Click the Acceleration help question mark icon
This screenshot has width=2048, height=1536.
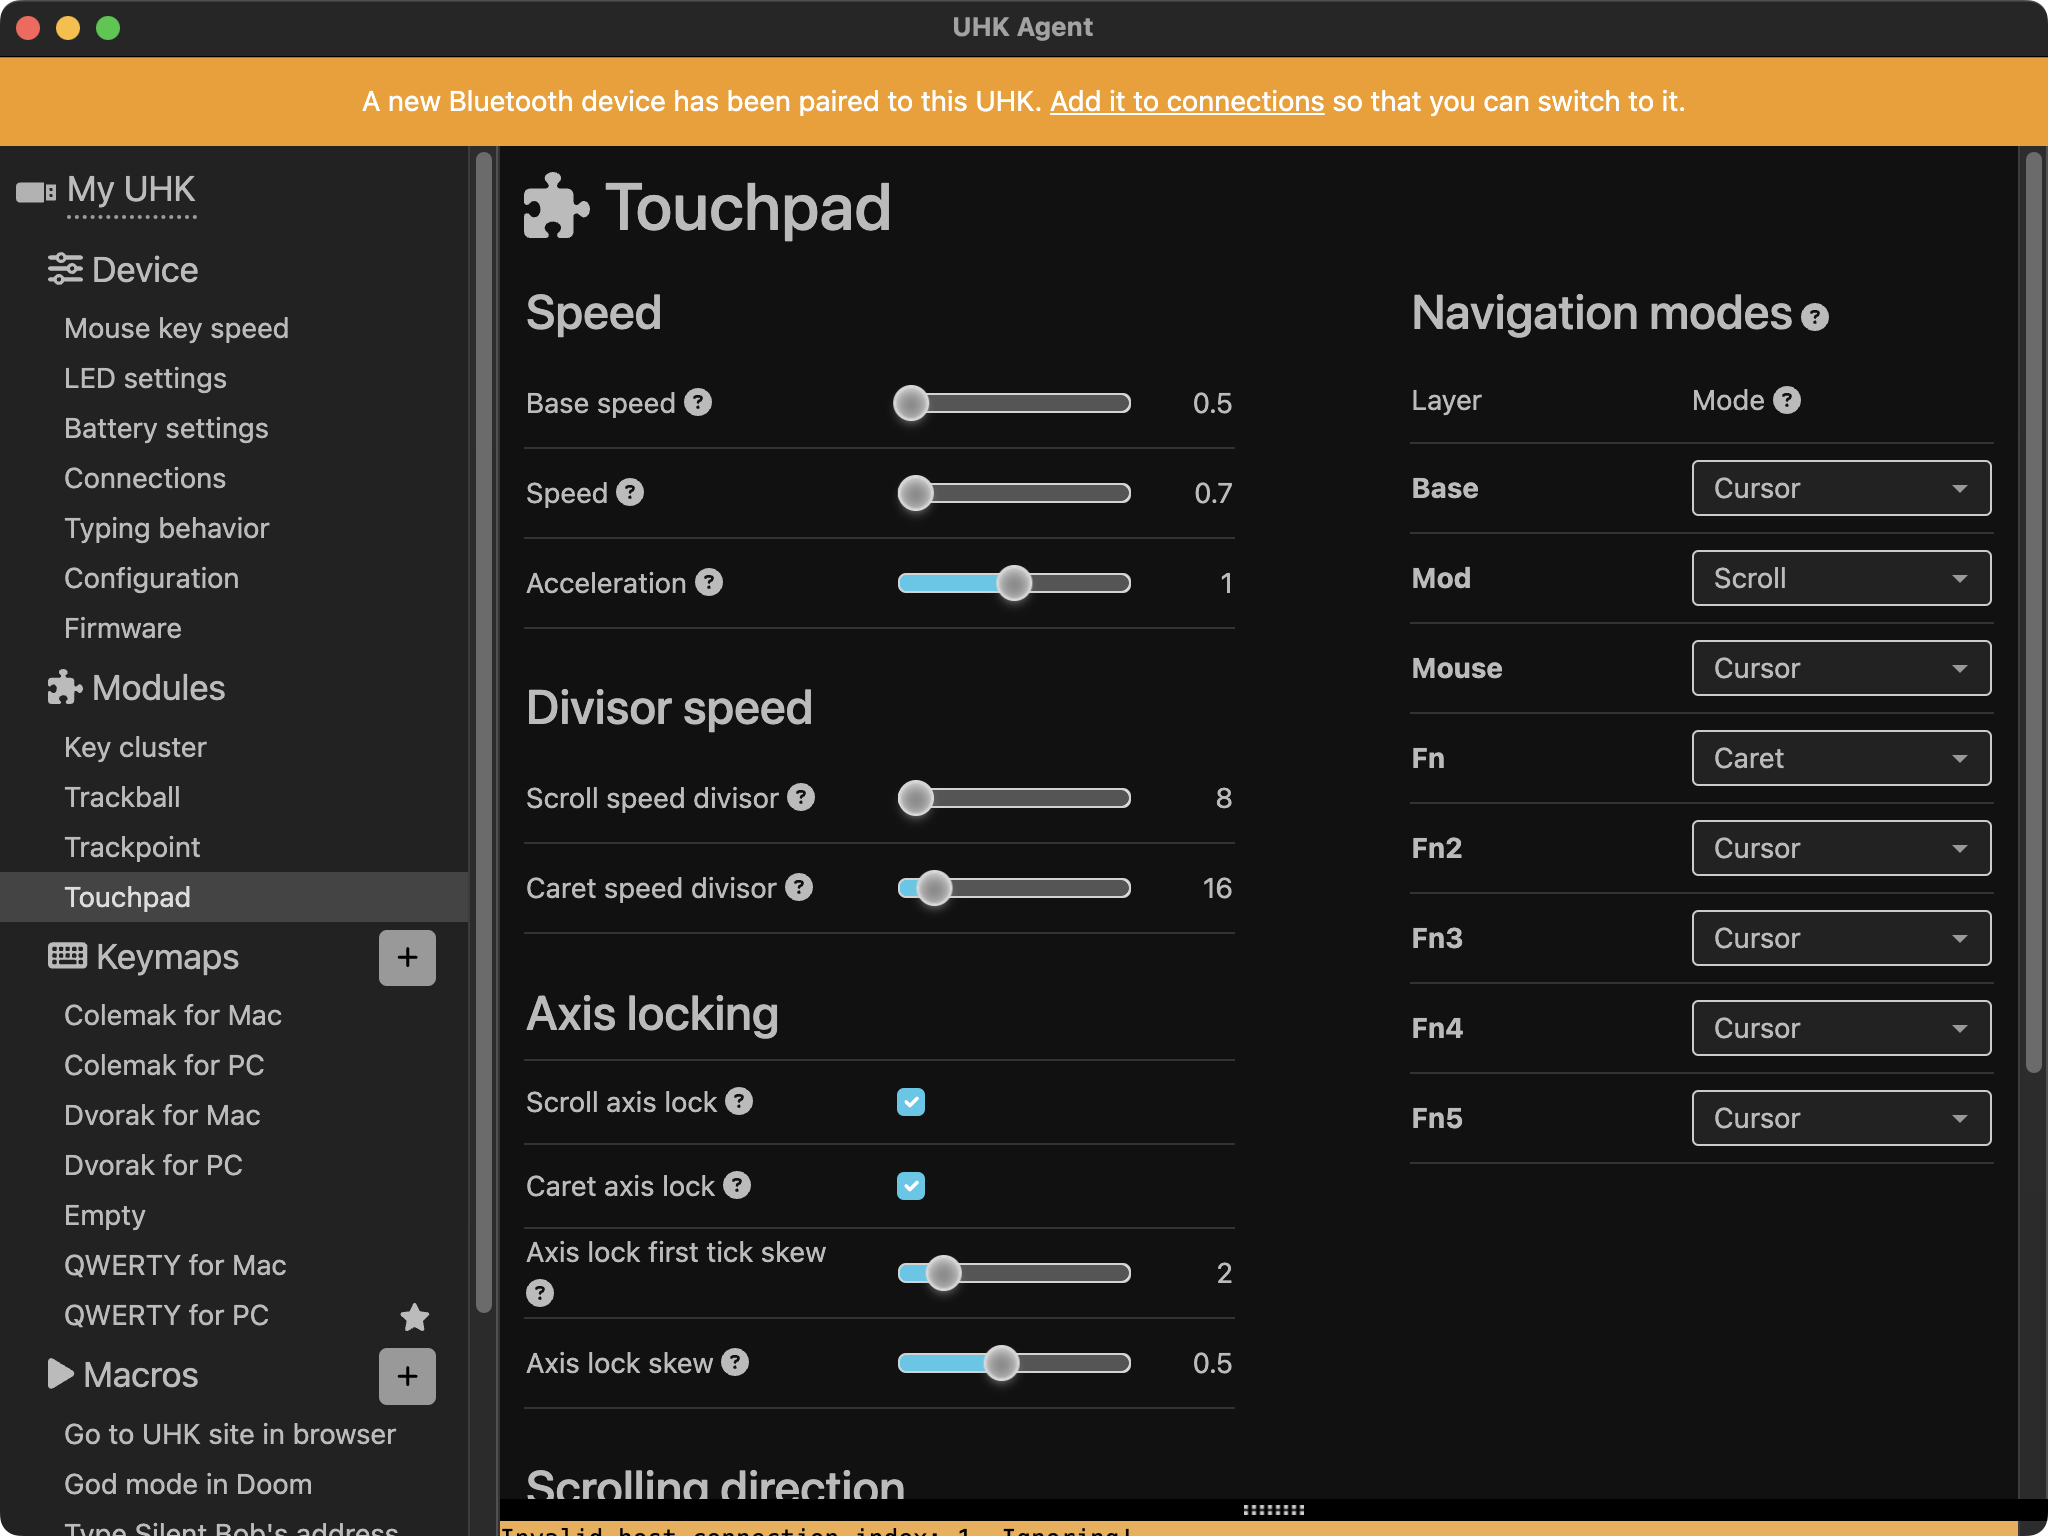(x=709, y=582)
